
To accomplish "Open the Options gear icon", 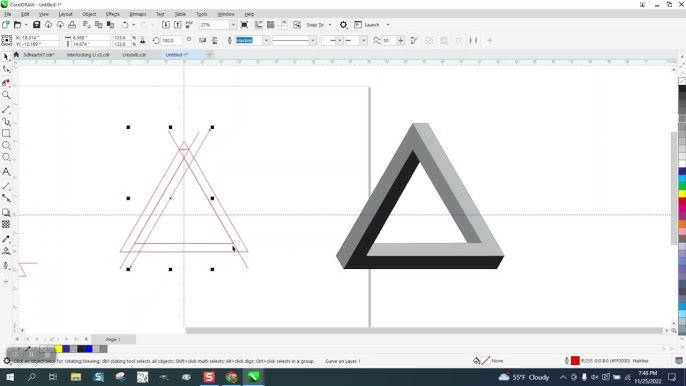I will pos(343,25).
